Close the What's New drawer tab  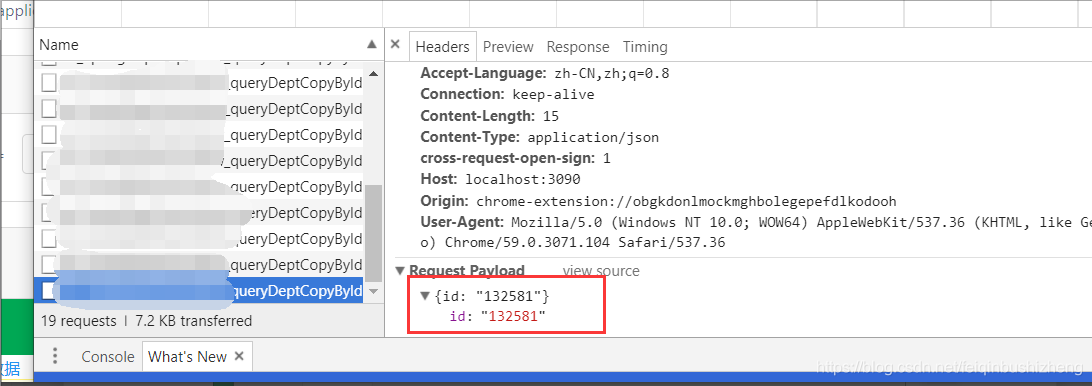239,356
